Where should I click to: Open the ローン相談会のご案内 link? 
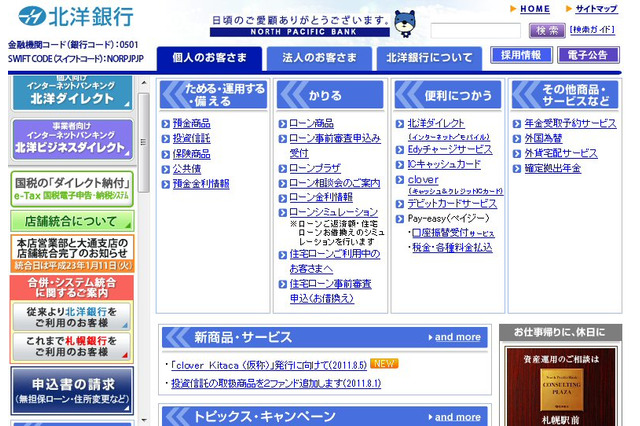[334, 184]
